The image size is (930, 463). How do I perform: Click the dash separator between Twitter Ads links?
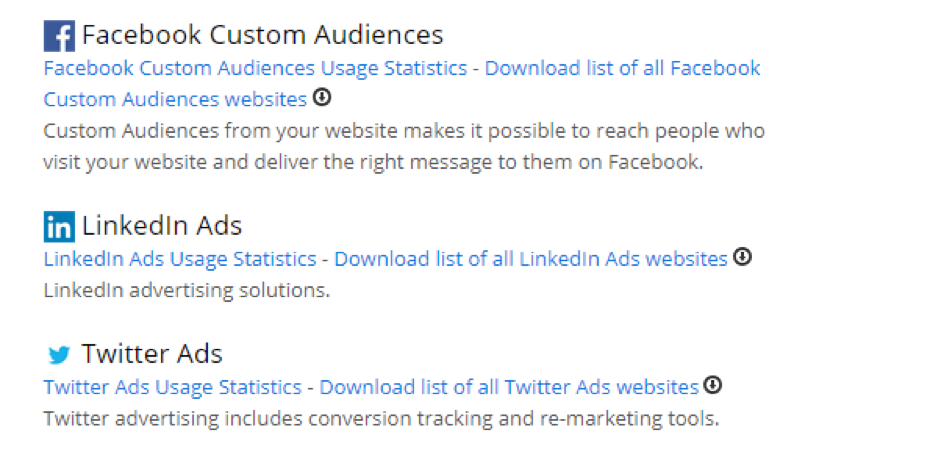click(x=310, y=388)
